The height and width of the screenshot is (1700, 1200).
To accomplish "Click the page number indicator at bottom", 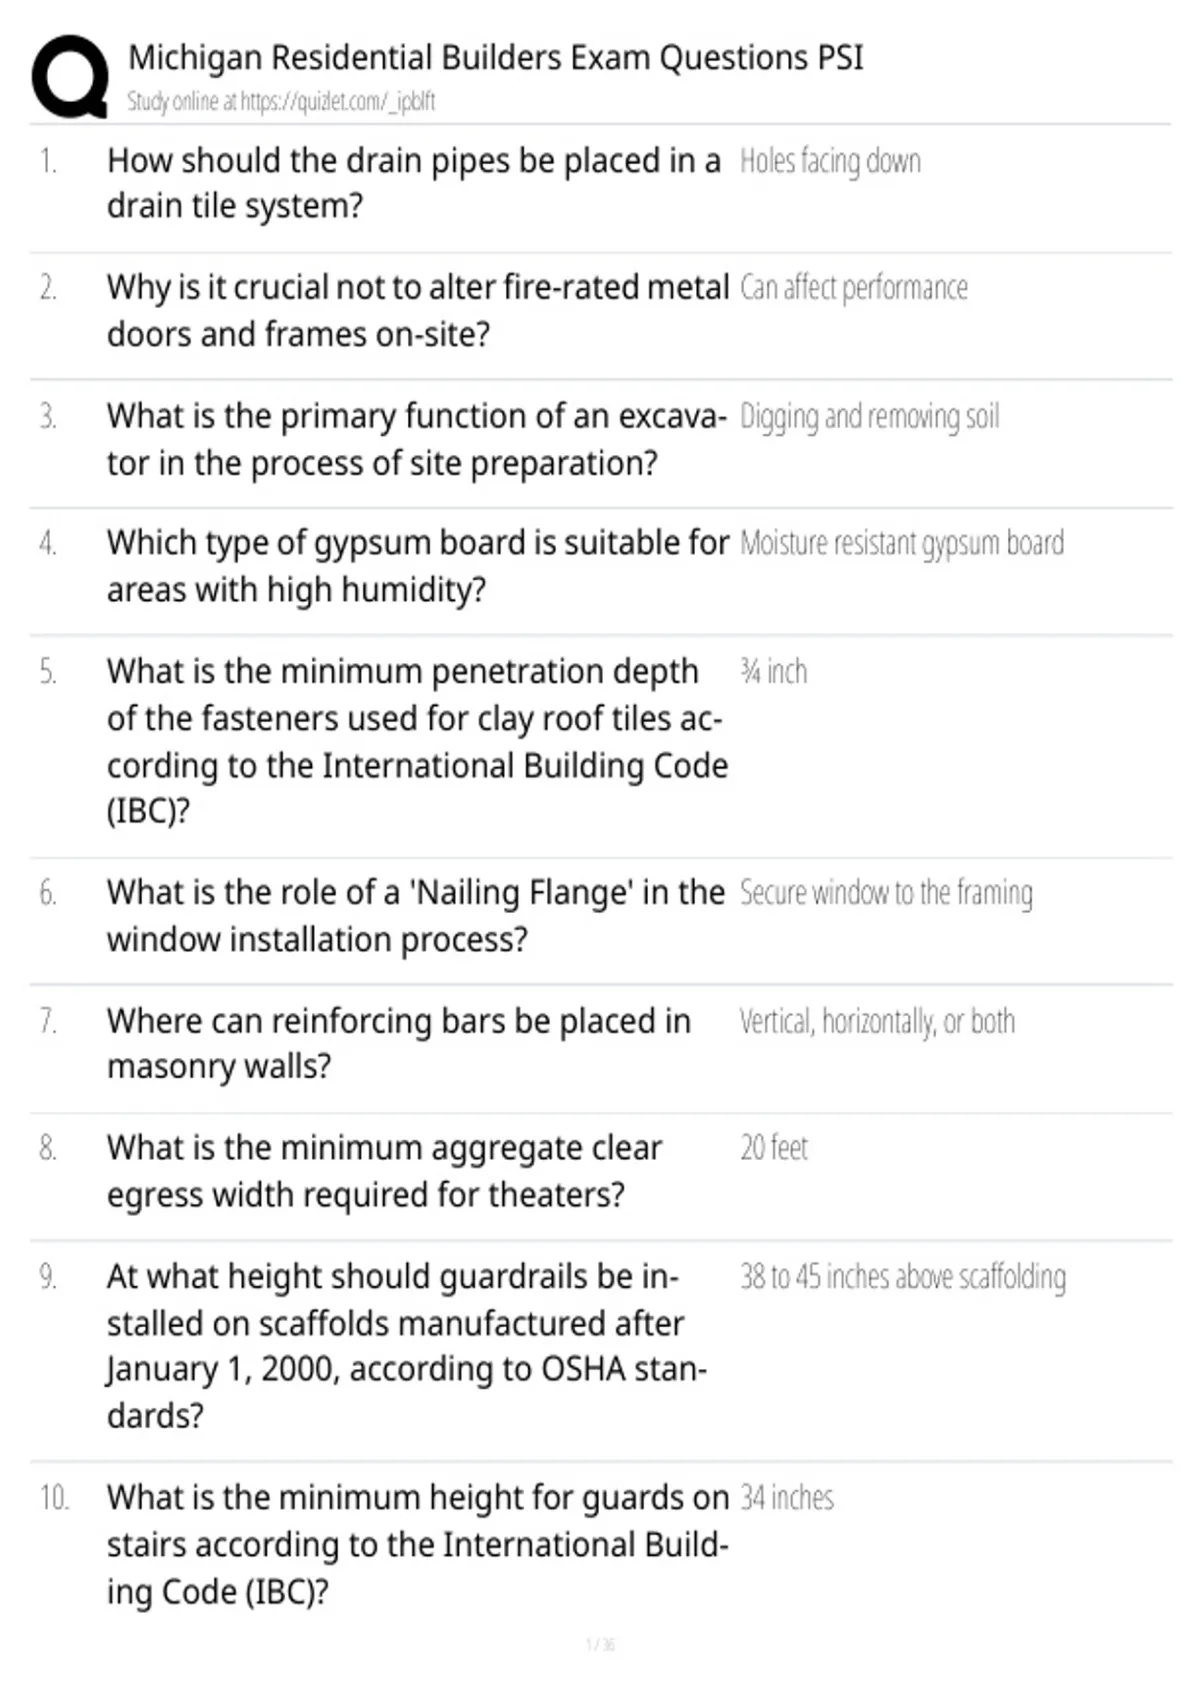I will (600, 1644).
